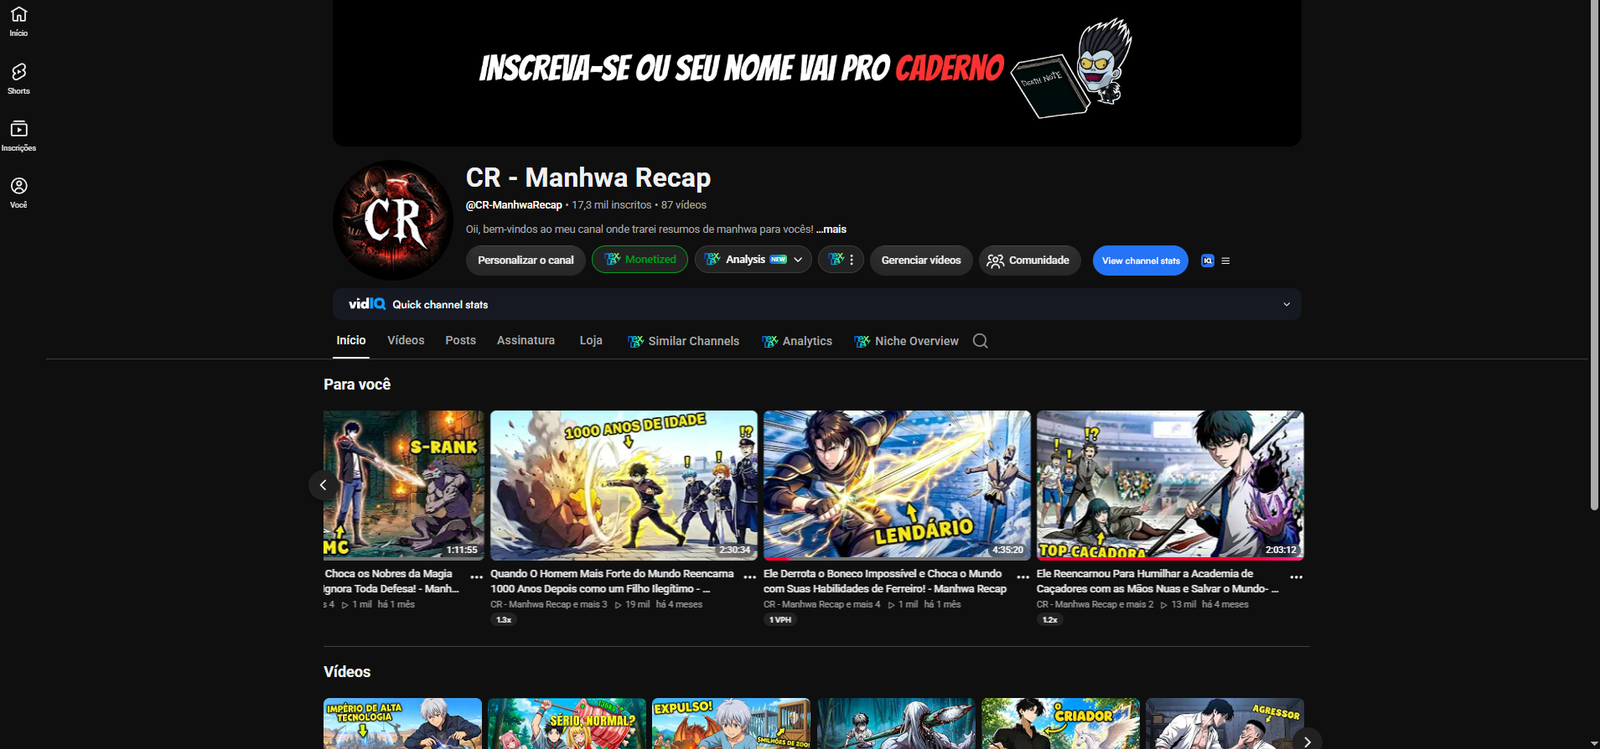Click the CR channel avatar

pyautogui.click(x=393, y=220)
